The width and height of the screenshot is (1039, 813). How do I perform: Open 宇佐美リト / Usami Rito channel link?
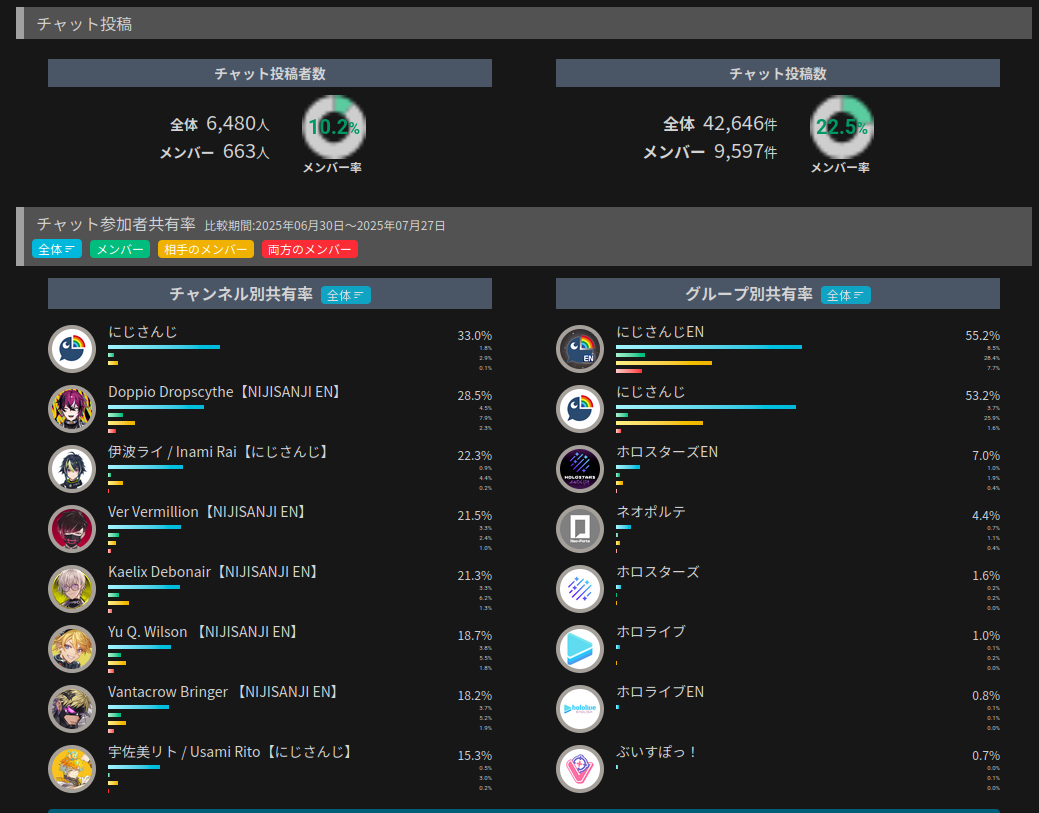pos(231,752)
